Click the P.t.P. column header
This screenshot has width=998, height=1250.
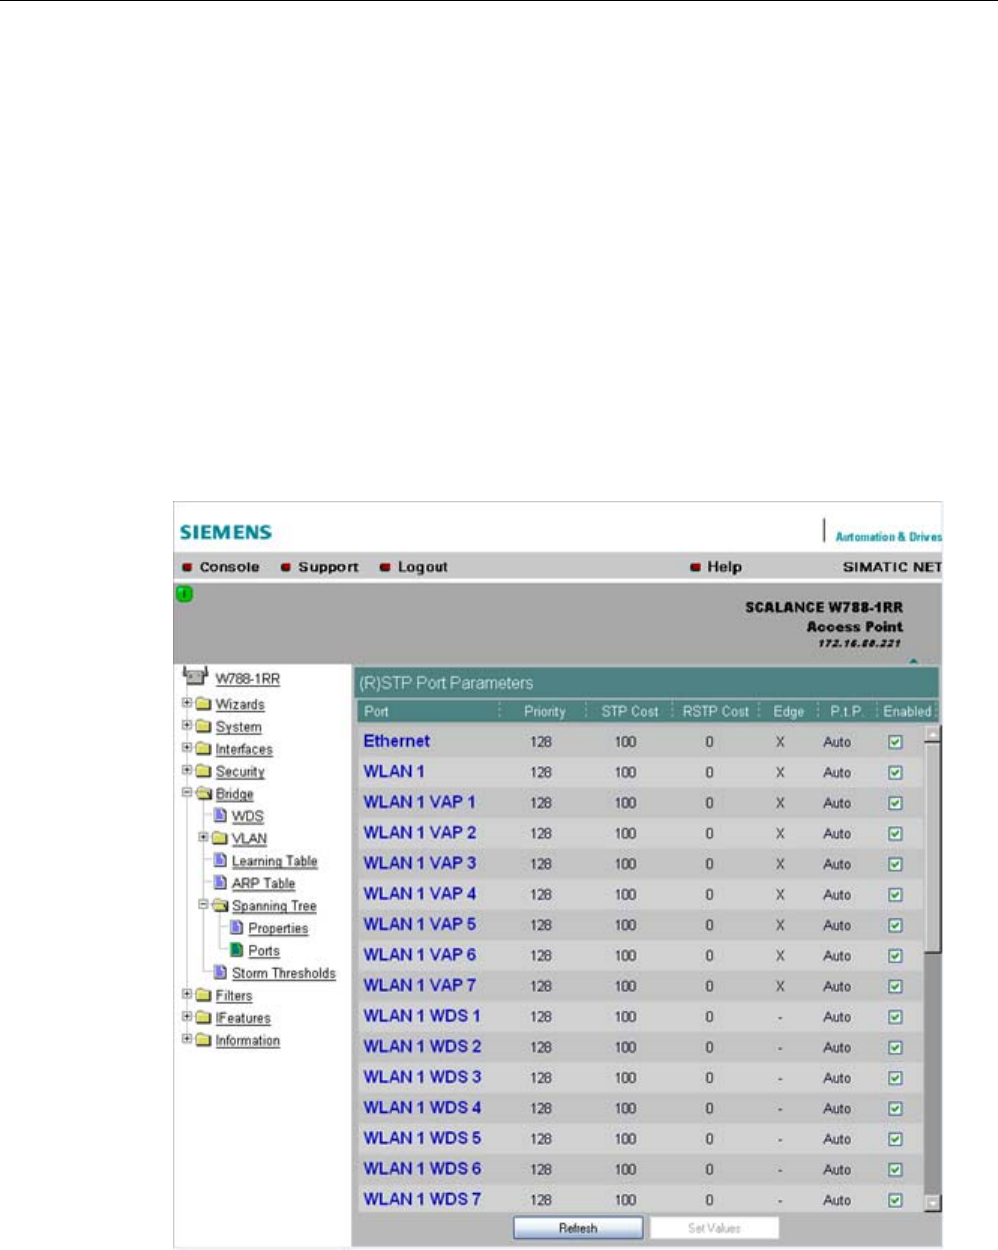pyautogui.click(x=846, y=712)
